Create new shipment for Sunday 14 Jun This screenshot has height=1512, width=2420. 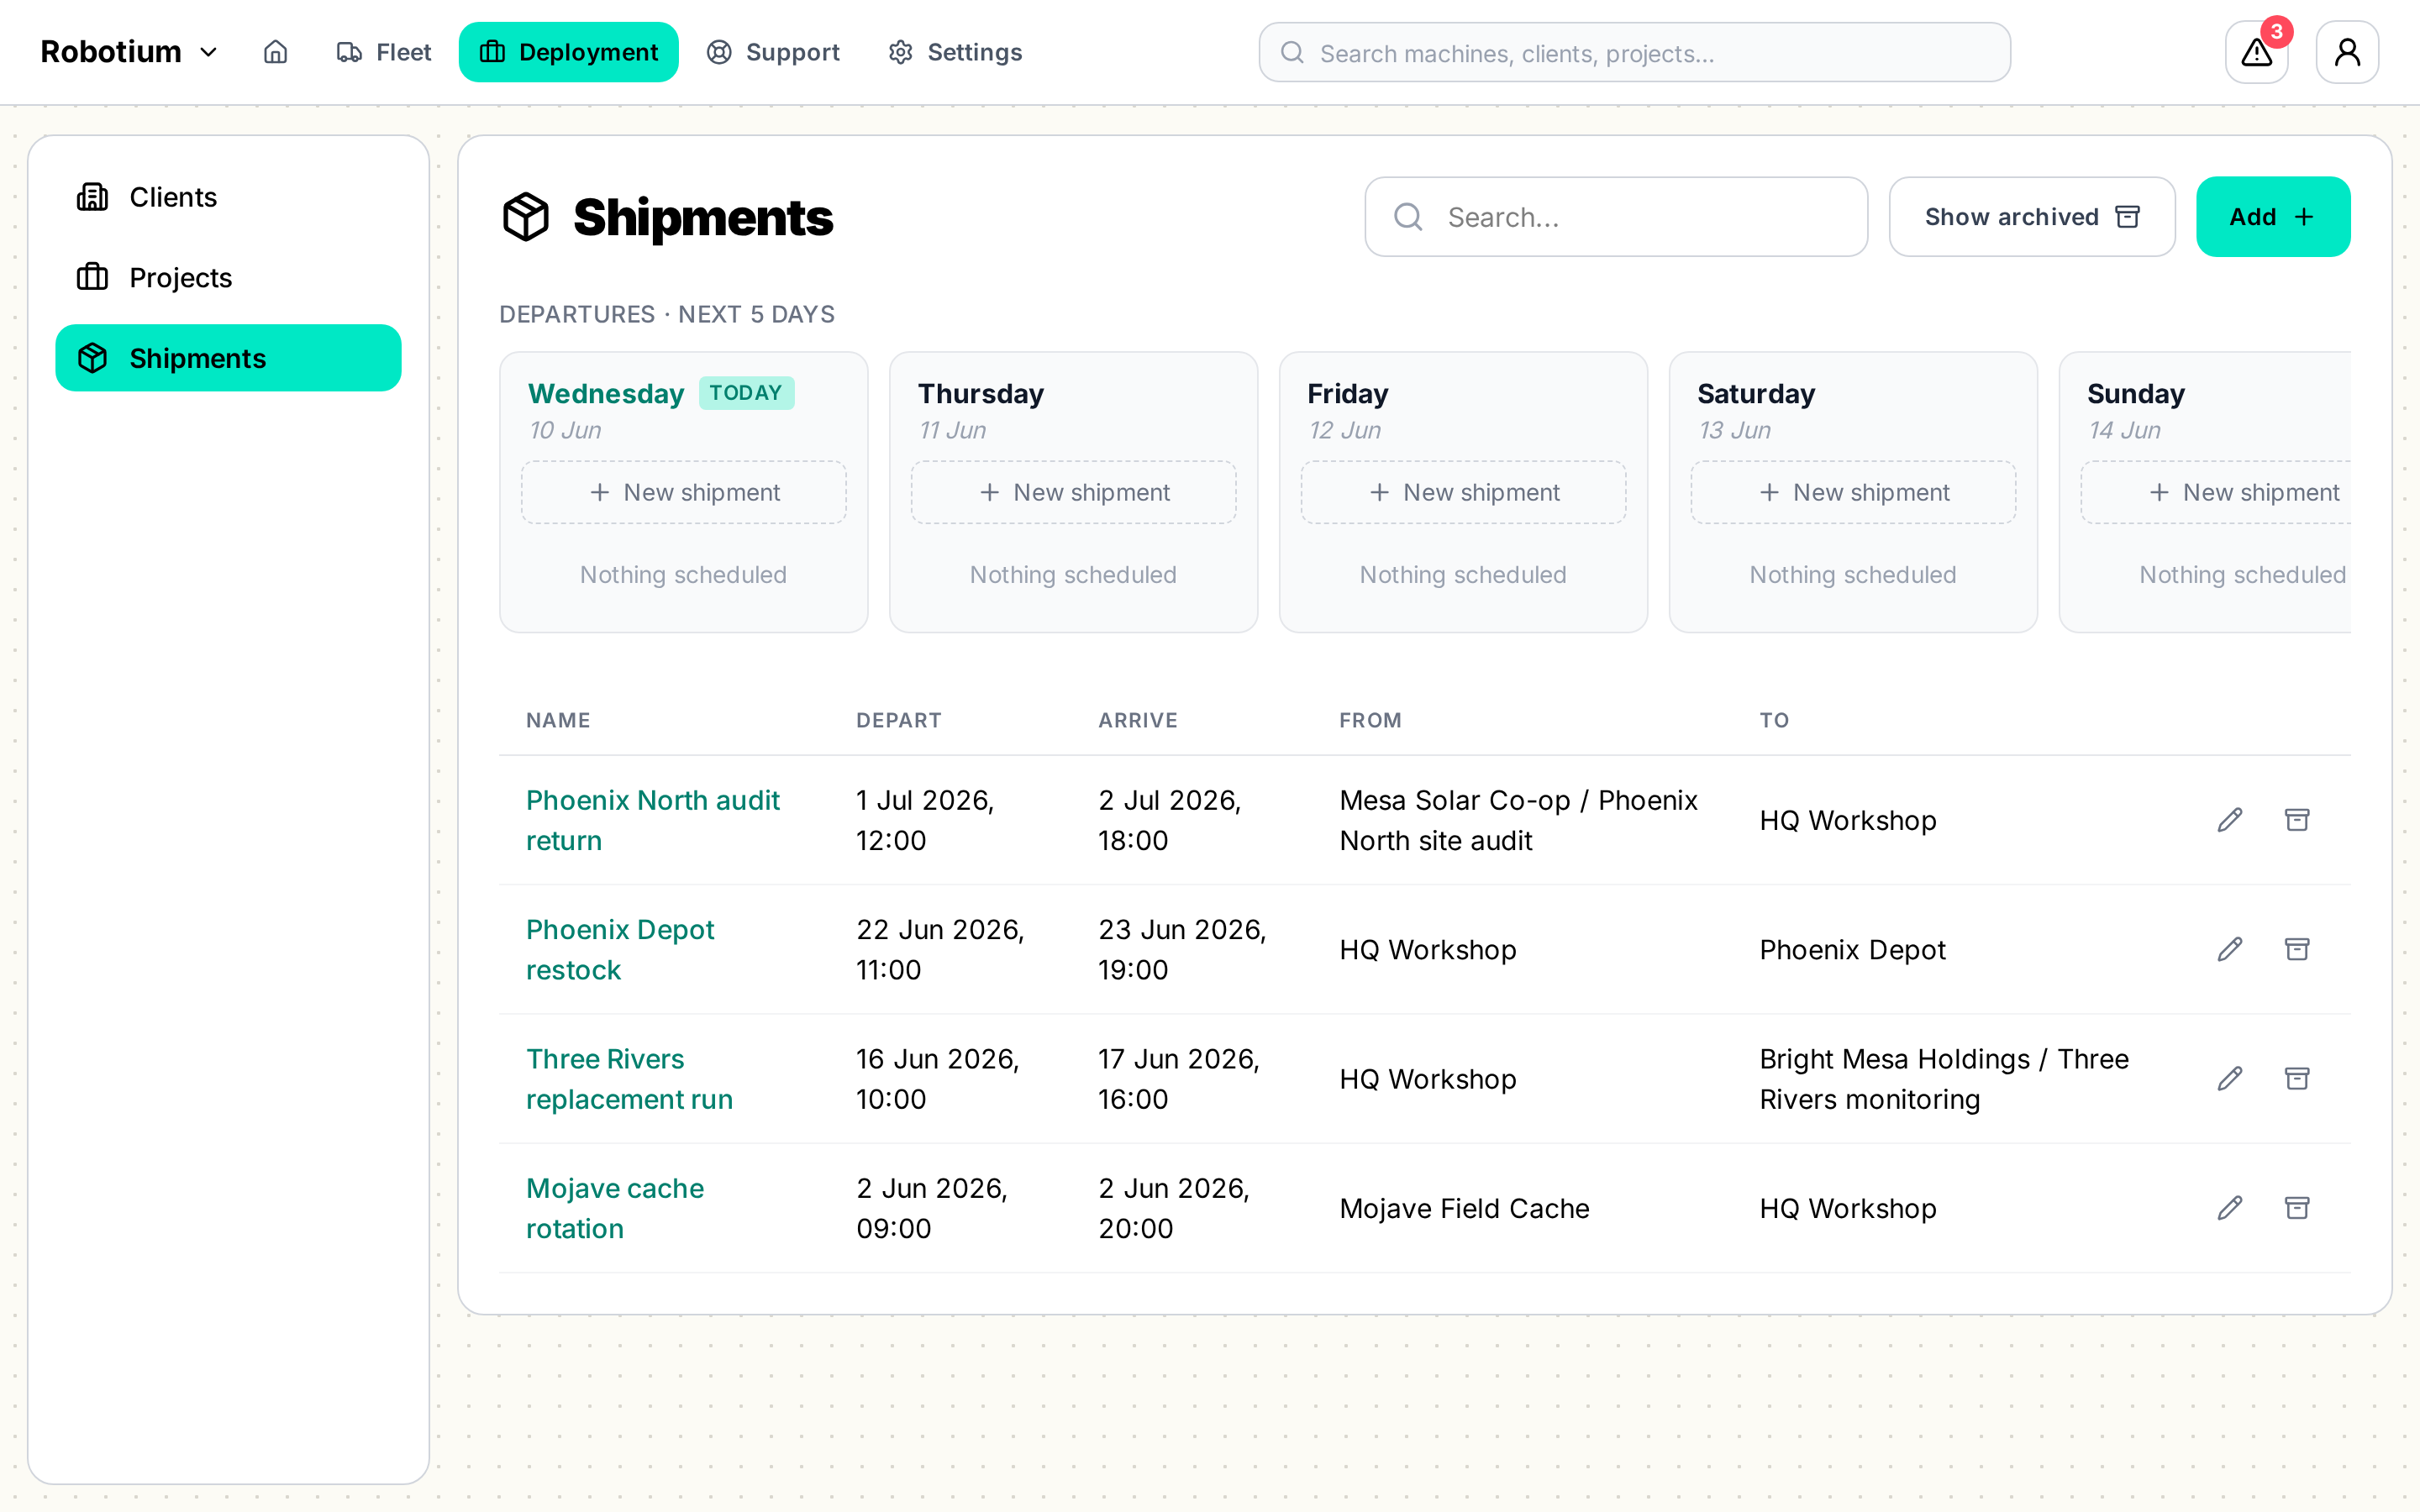2217,492
